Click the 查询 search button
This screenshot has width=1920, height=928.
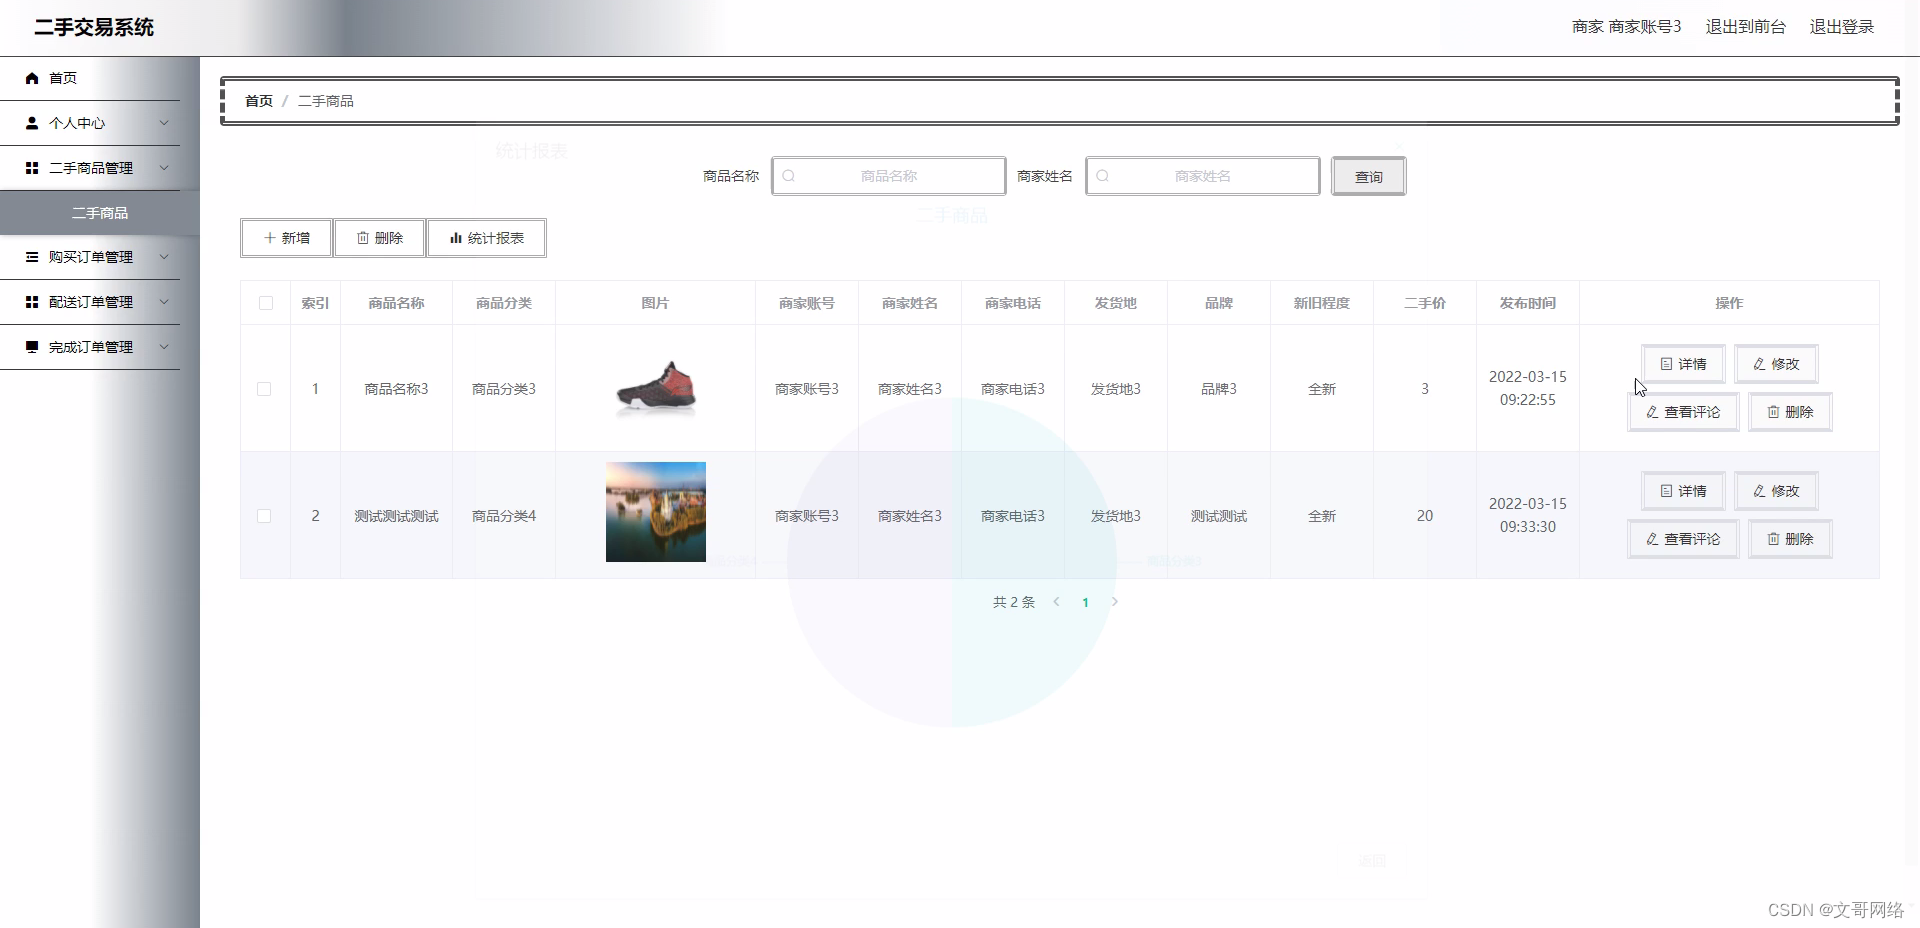coord(1368,176)
